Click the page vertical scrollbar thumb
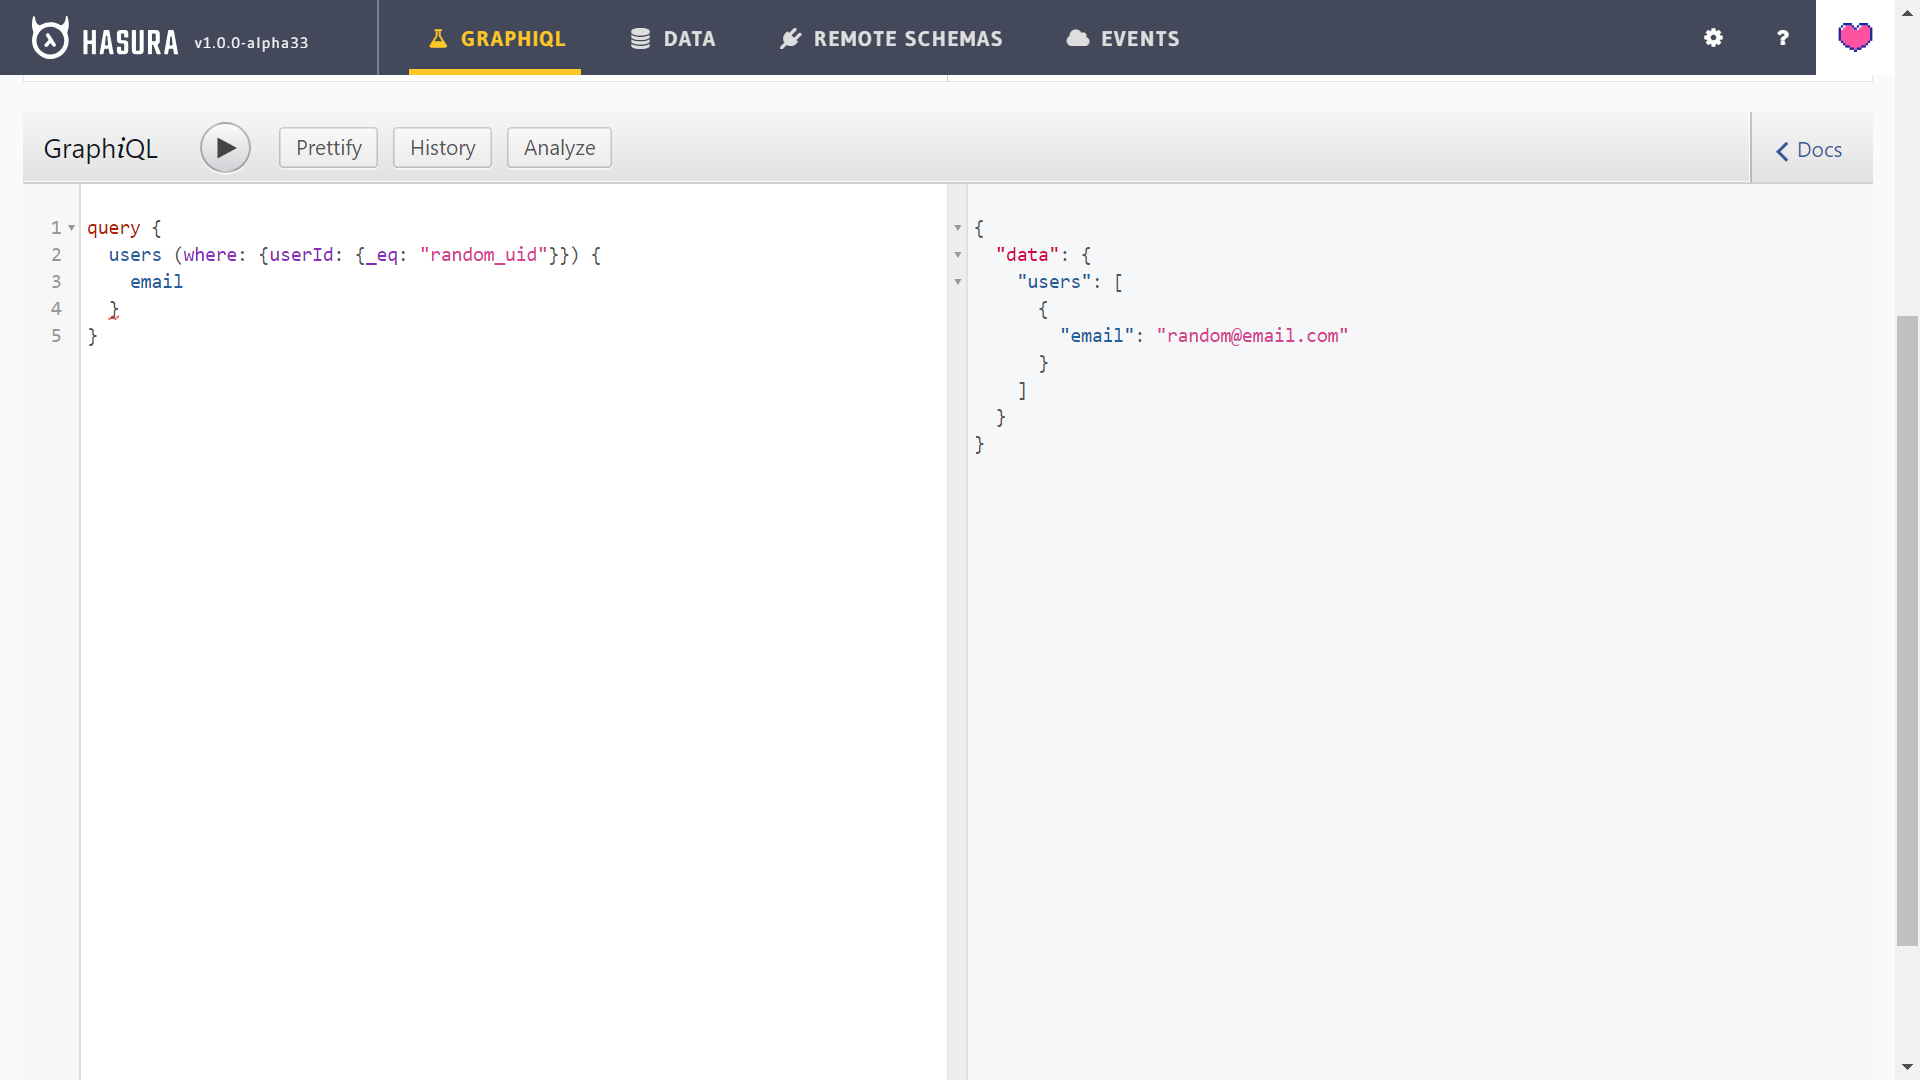Viewport: 1920px width, 1080px height. 1907,630
